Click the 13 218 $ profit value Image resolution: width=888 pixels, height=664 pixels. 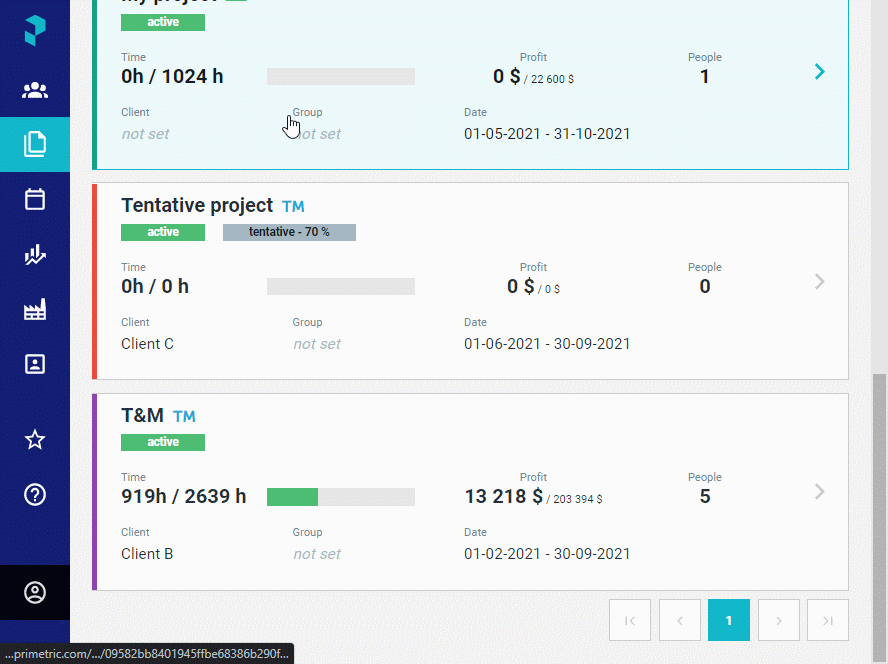click(503, 496)
